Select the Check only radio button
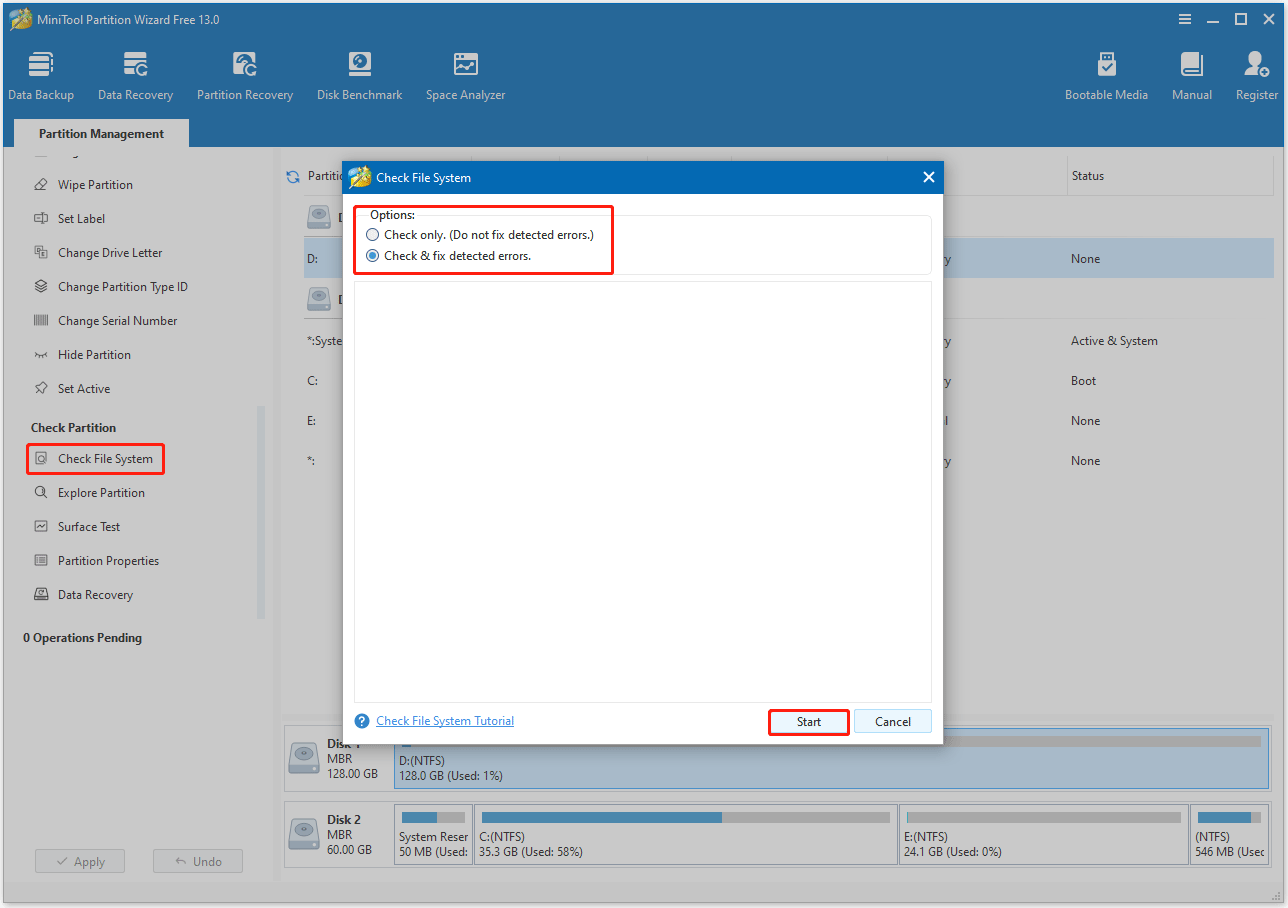Image resolution: width=1288 pixels, height=908 pixels. tap(371, 234)
